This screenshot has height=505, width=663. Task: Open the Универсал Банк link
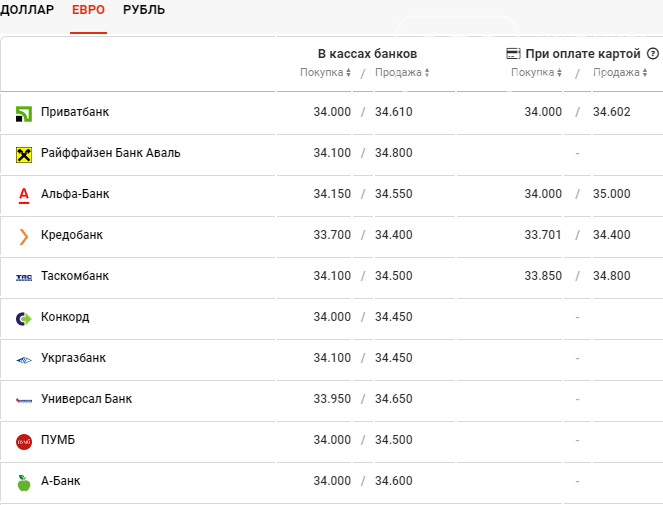click(x=86, y=399)
